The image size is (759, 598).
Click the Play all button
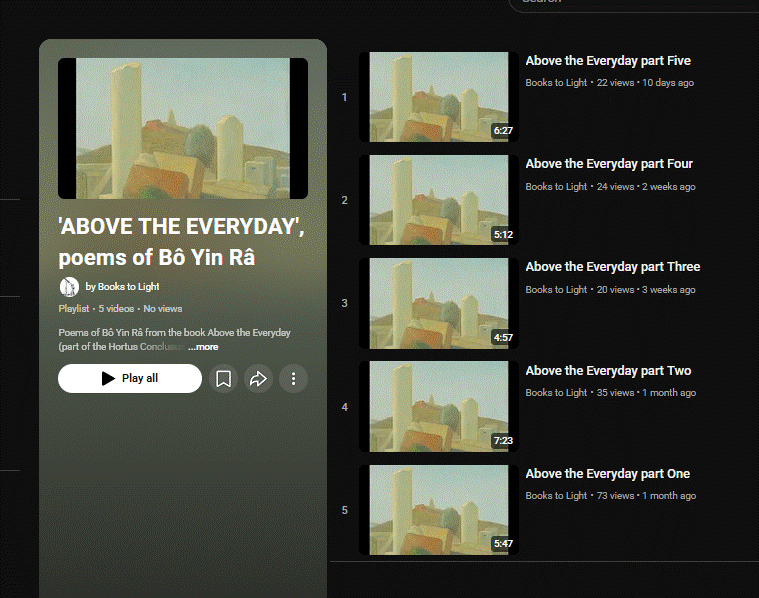[x=130, y=378]
